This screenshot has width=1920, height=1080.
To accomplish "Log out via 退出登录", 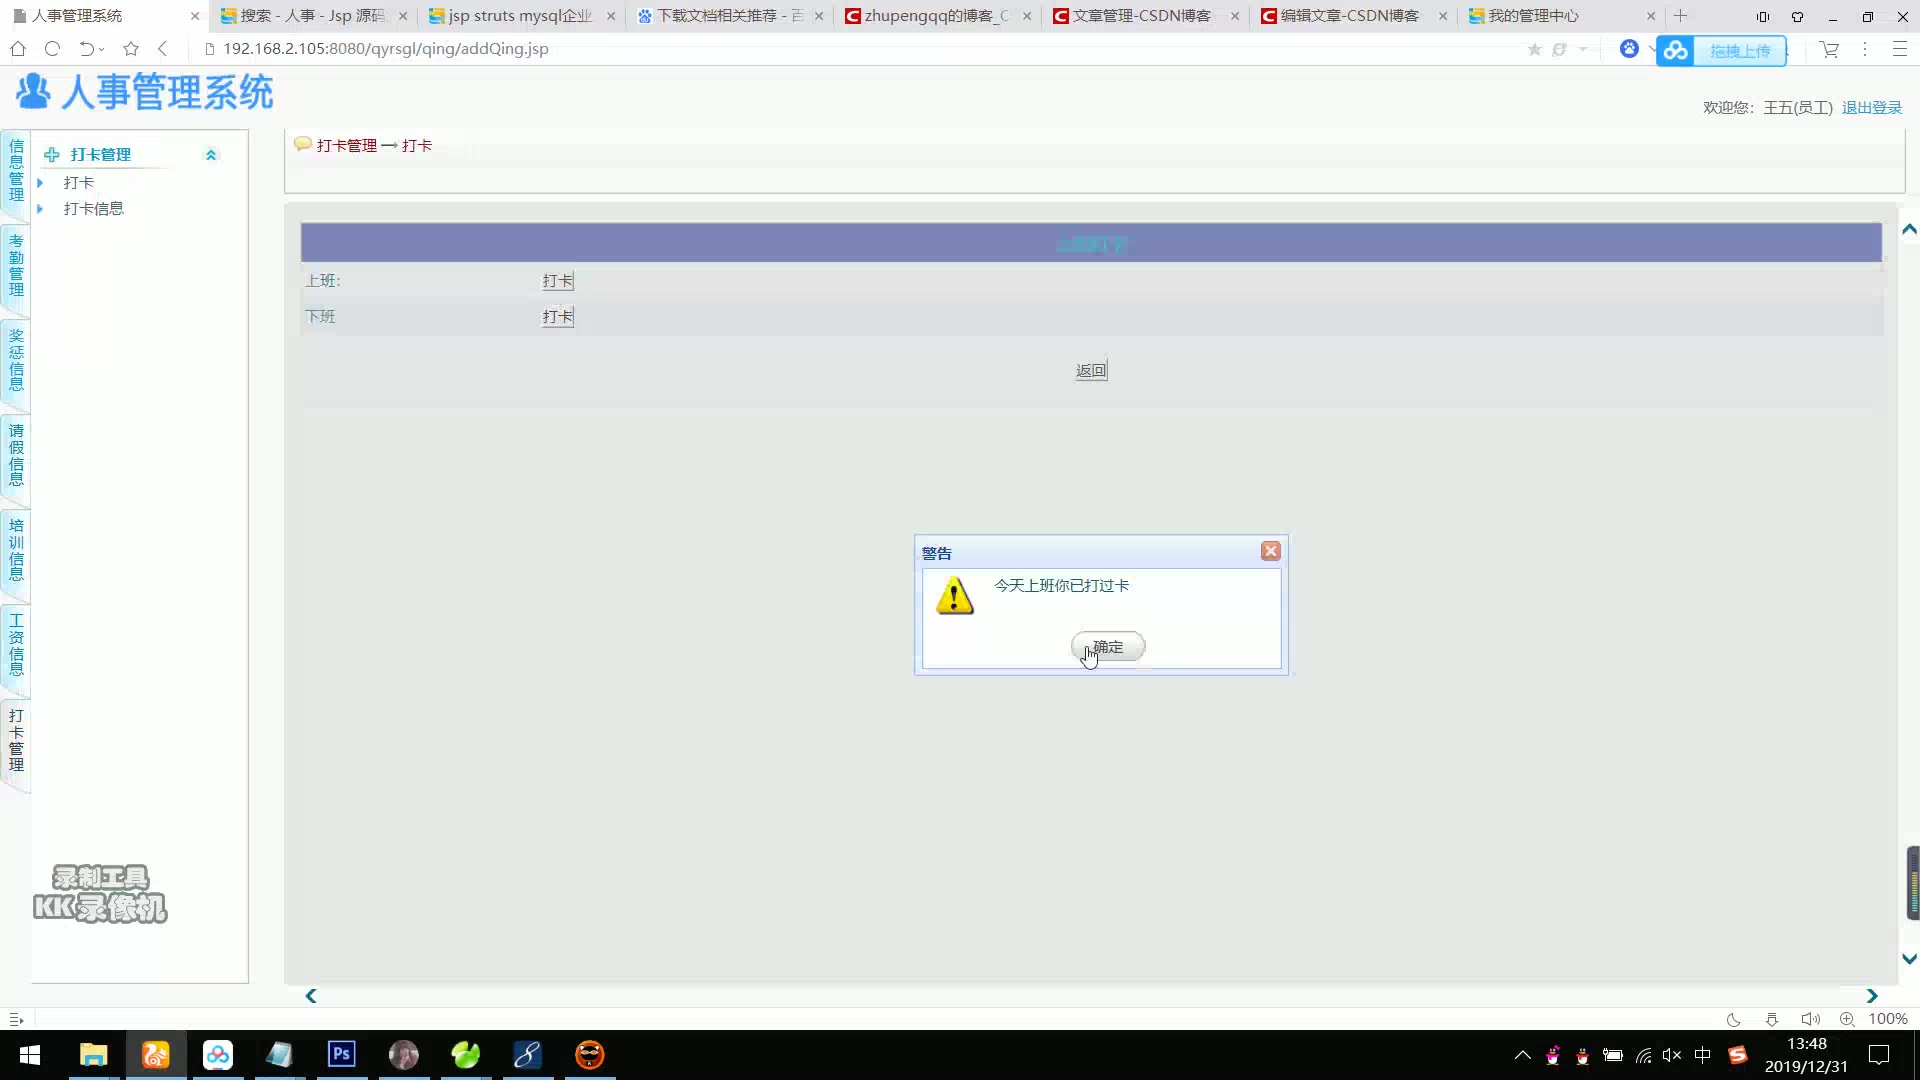I will coord(1872,107).
